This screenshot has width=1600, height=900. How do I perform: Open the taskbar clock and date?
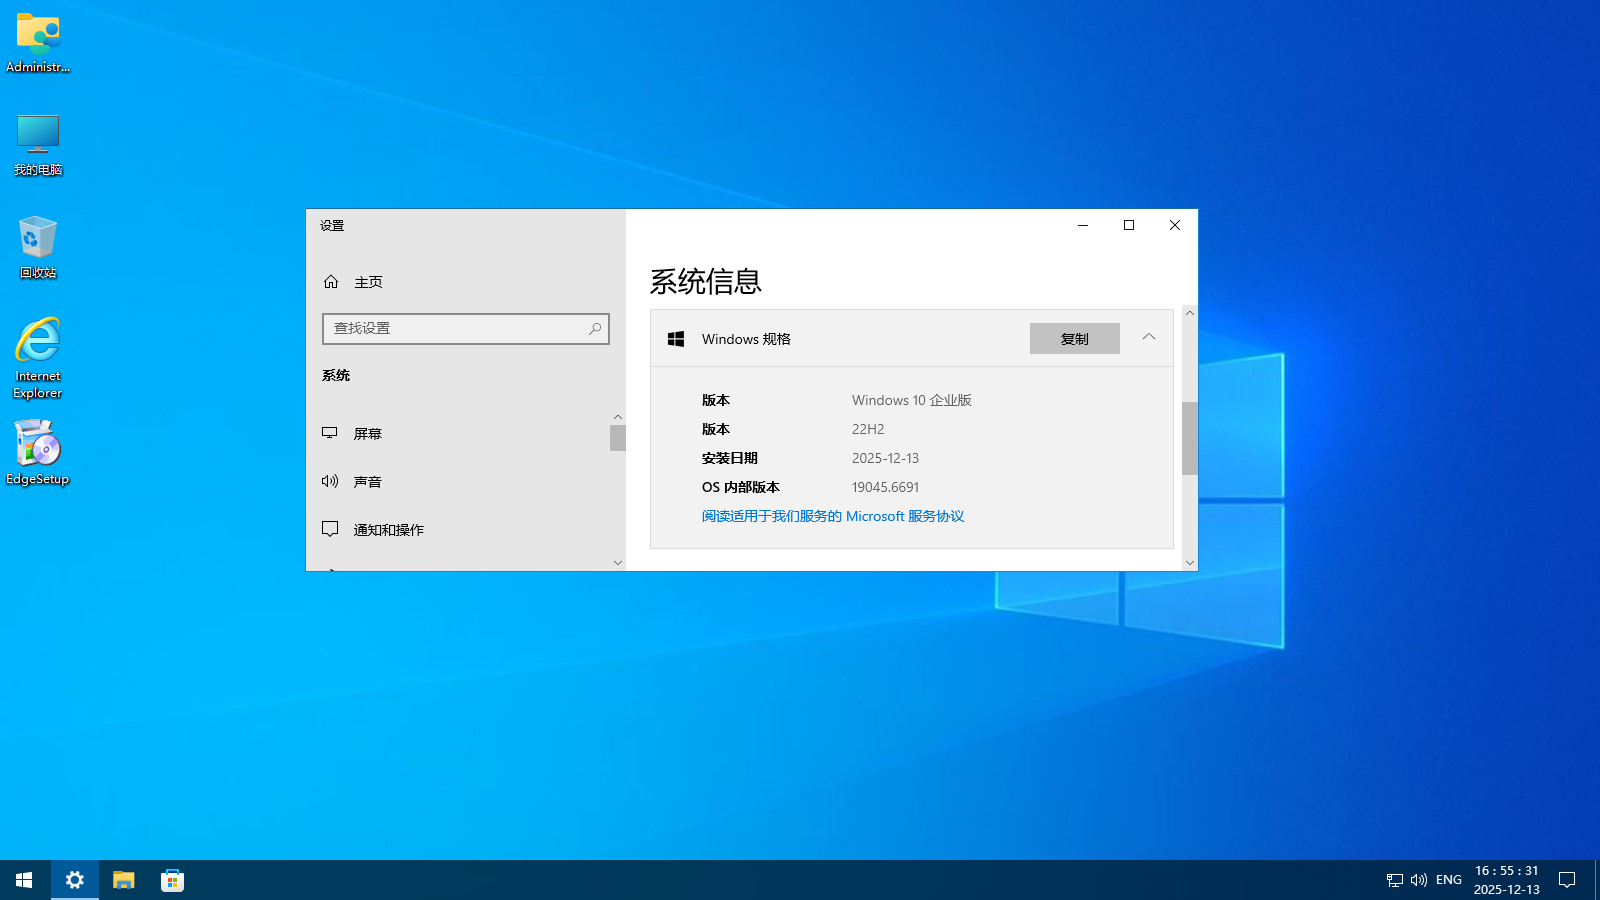click(1507, 880)
